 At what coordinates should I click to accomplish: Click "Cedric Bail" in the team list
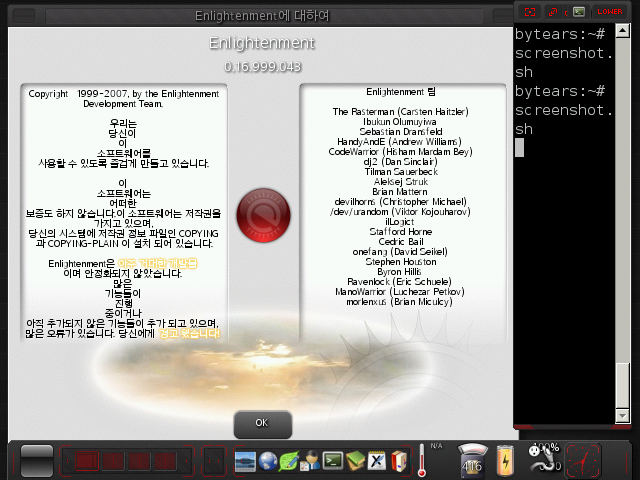[x=400, y=242]
